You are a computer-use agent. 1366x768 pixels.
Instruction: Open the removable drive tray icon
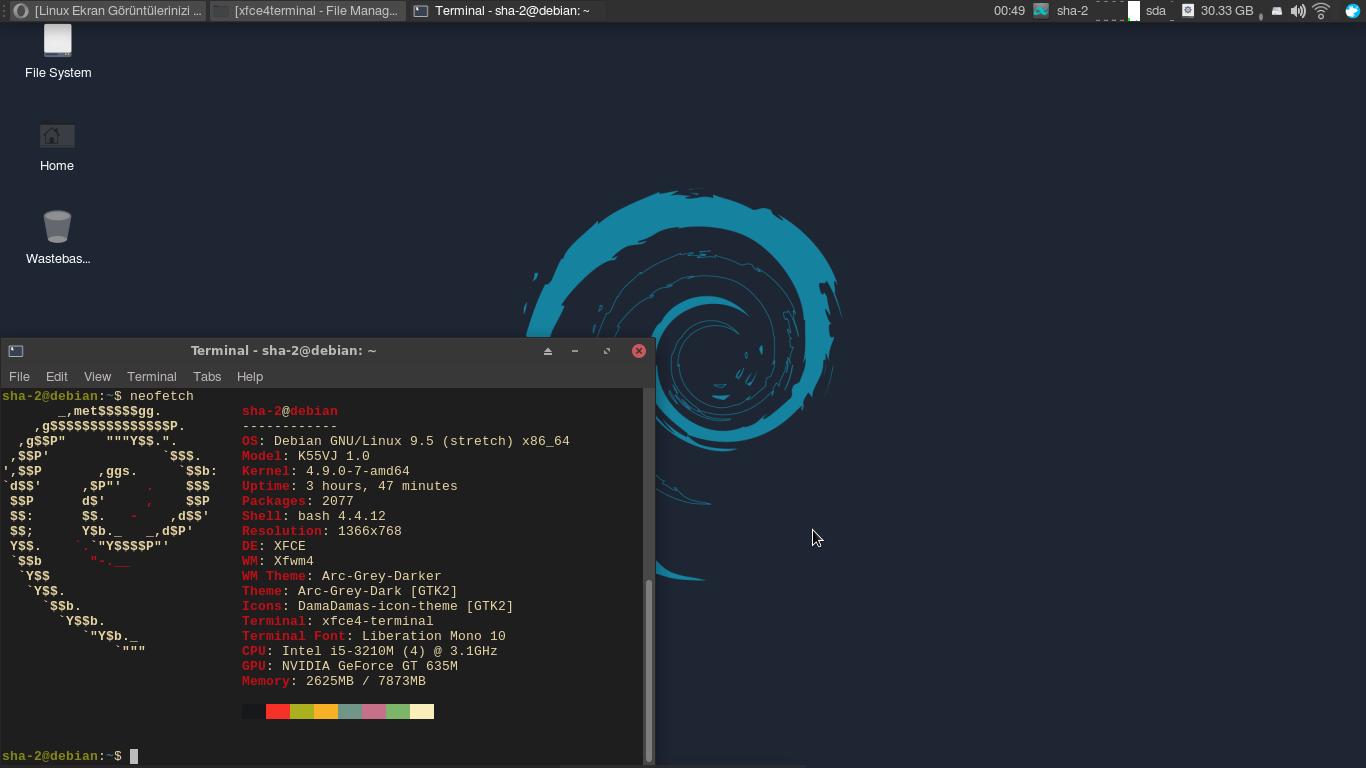1277,11
